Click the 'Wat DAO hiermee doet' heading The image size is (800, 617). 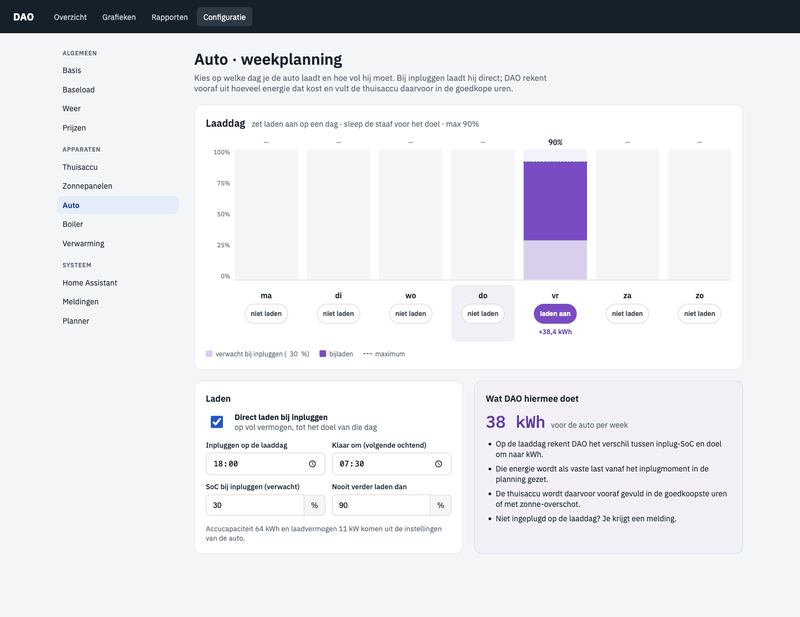532,399
